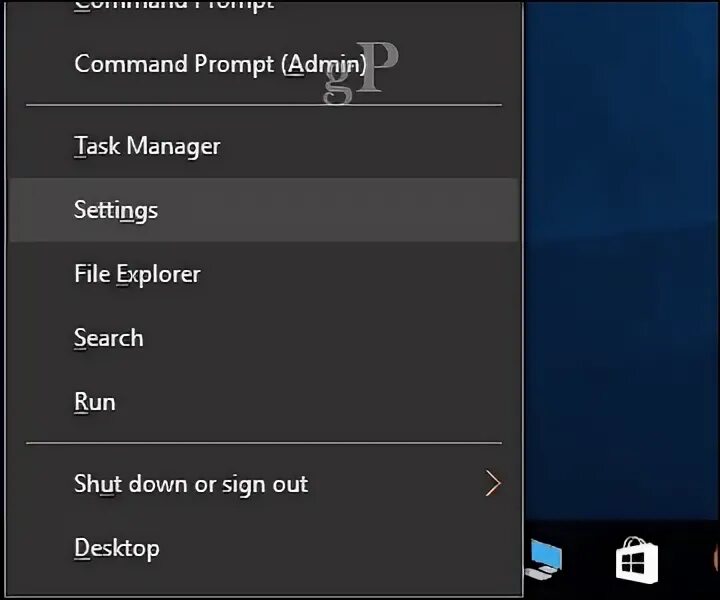
Task: Click the separator line below Run
Action: (x=262, y=443)
